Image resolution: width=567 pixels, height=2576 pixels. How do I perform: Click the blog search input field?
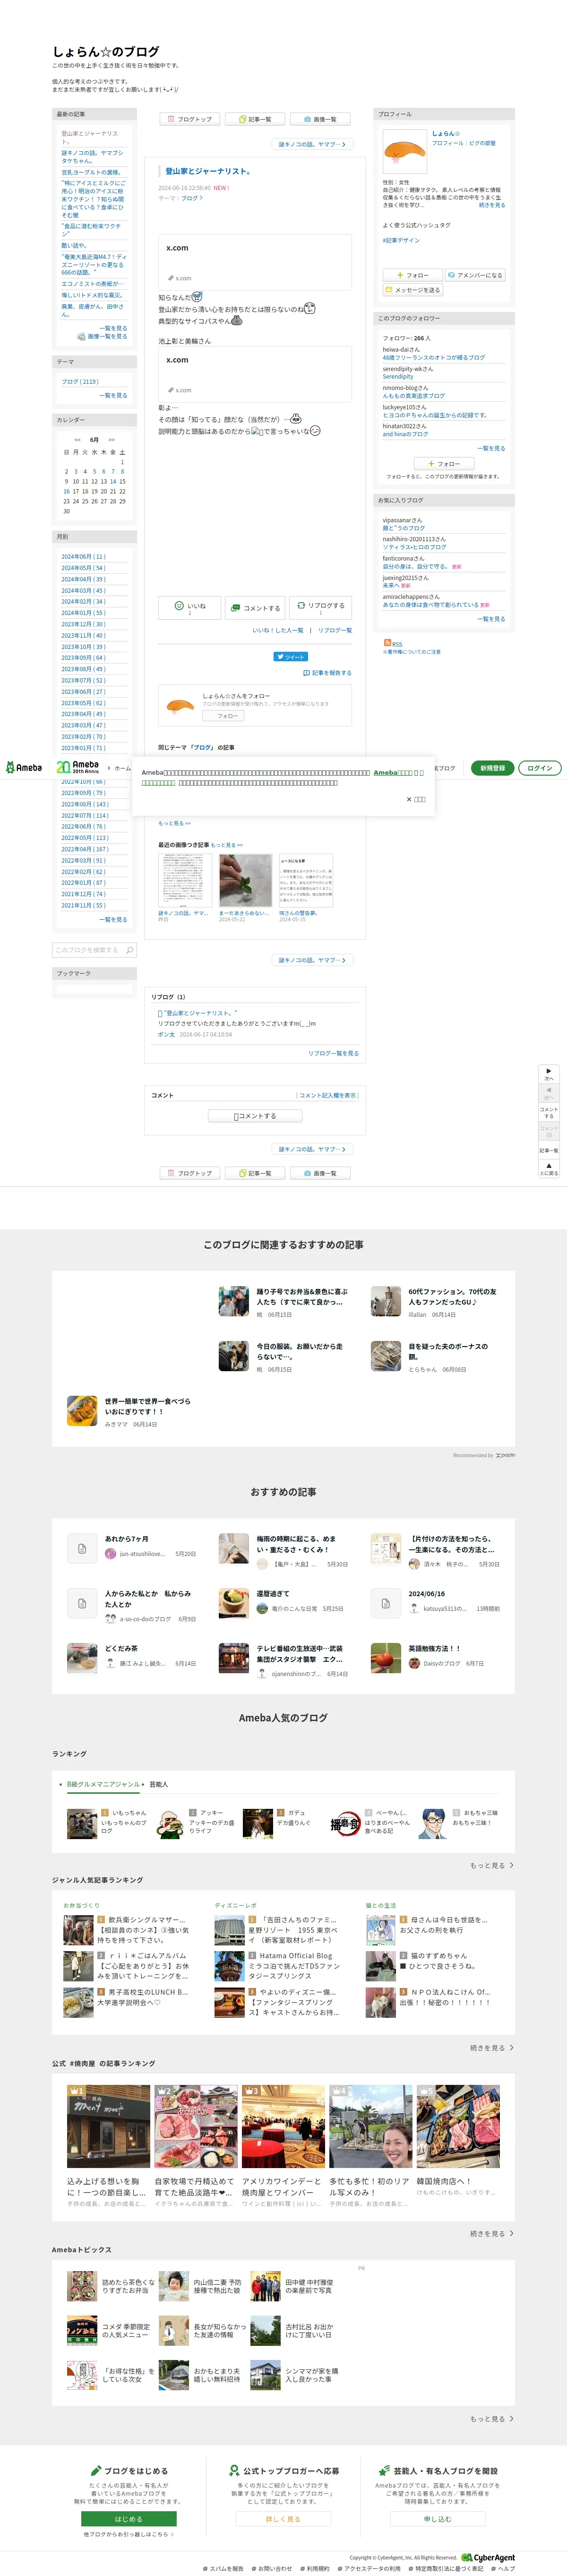click(87, 950)
